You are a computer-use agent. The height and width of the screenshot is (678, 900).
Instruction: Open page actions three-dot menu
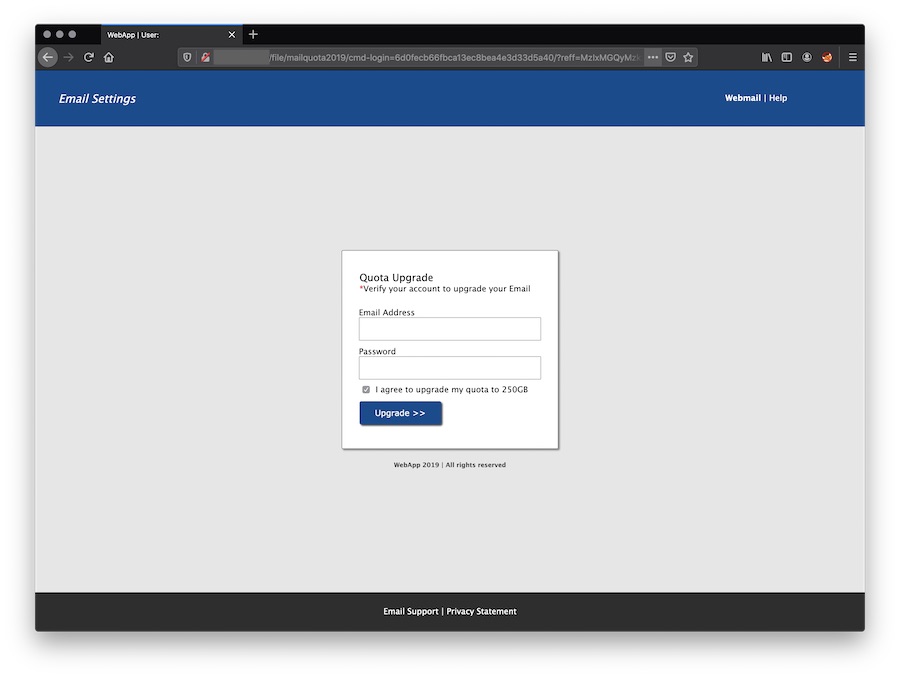tap(652, 57)
